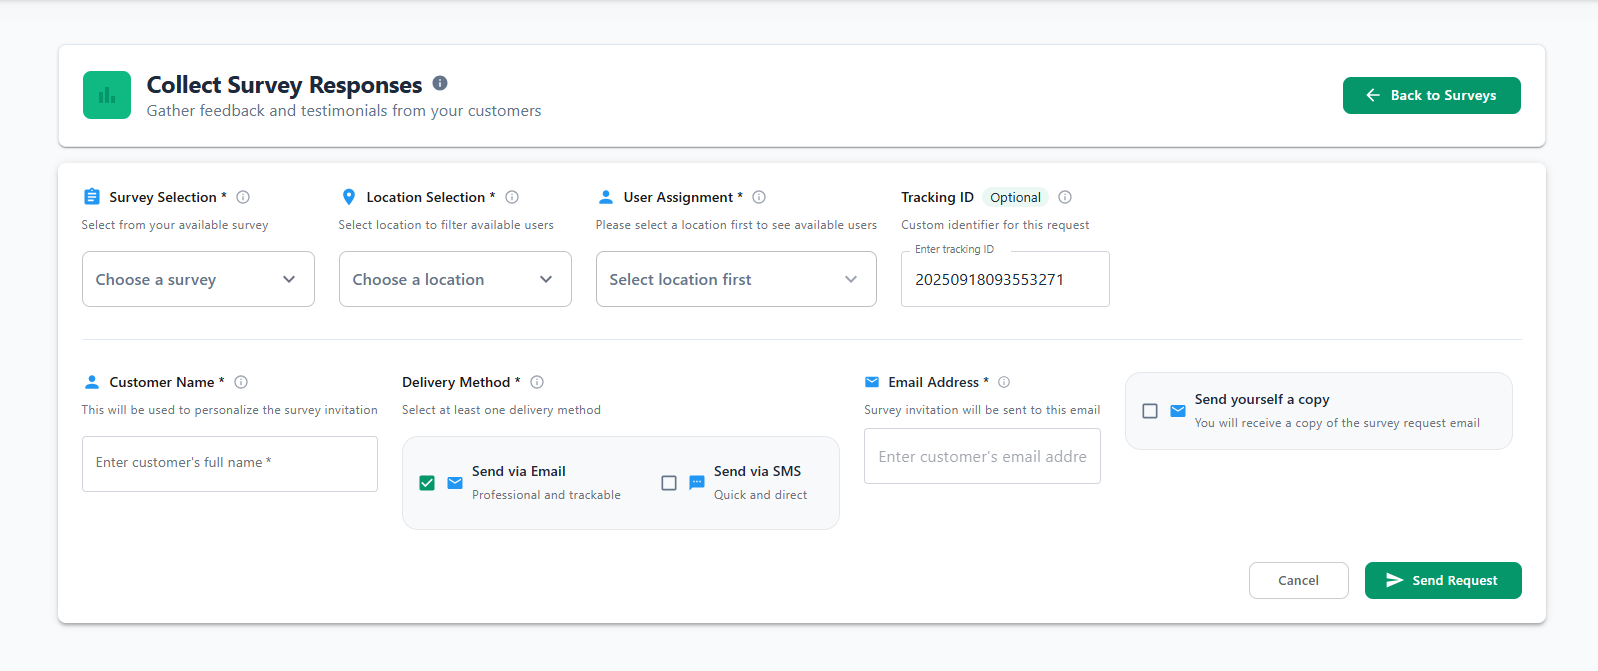The image size is (1598, 671).
Task: Click the Survey Selection info icon
Action: point(243,197)
